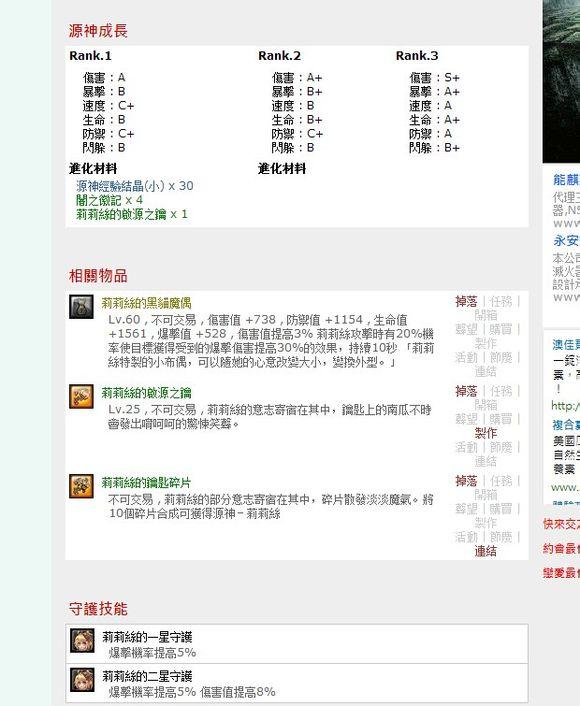Click the 莉莉絲的啟源之鑰 key icon
The height and width of the screenshot is (706, 580).
coord(82,396)
